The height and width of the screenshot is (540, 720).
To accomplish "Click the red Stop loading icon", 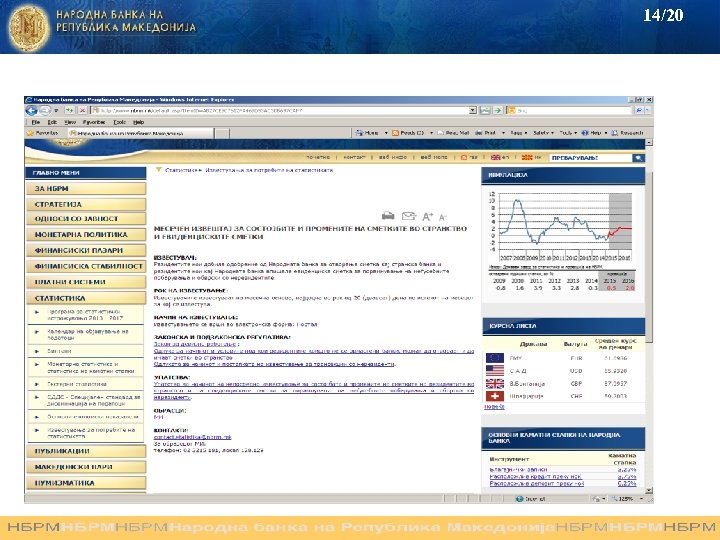I will (82, 110).
